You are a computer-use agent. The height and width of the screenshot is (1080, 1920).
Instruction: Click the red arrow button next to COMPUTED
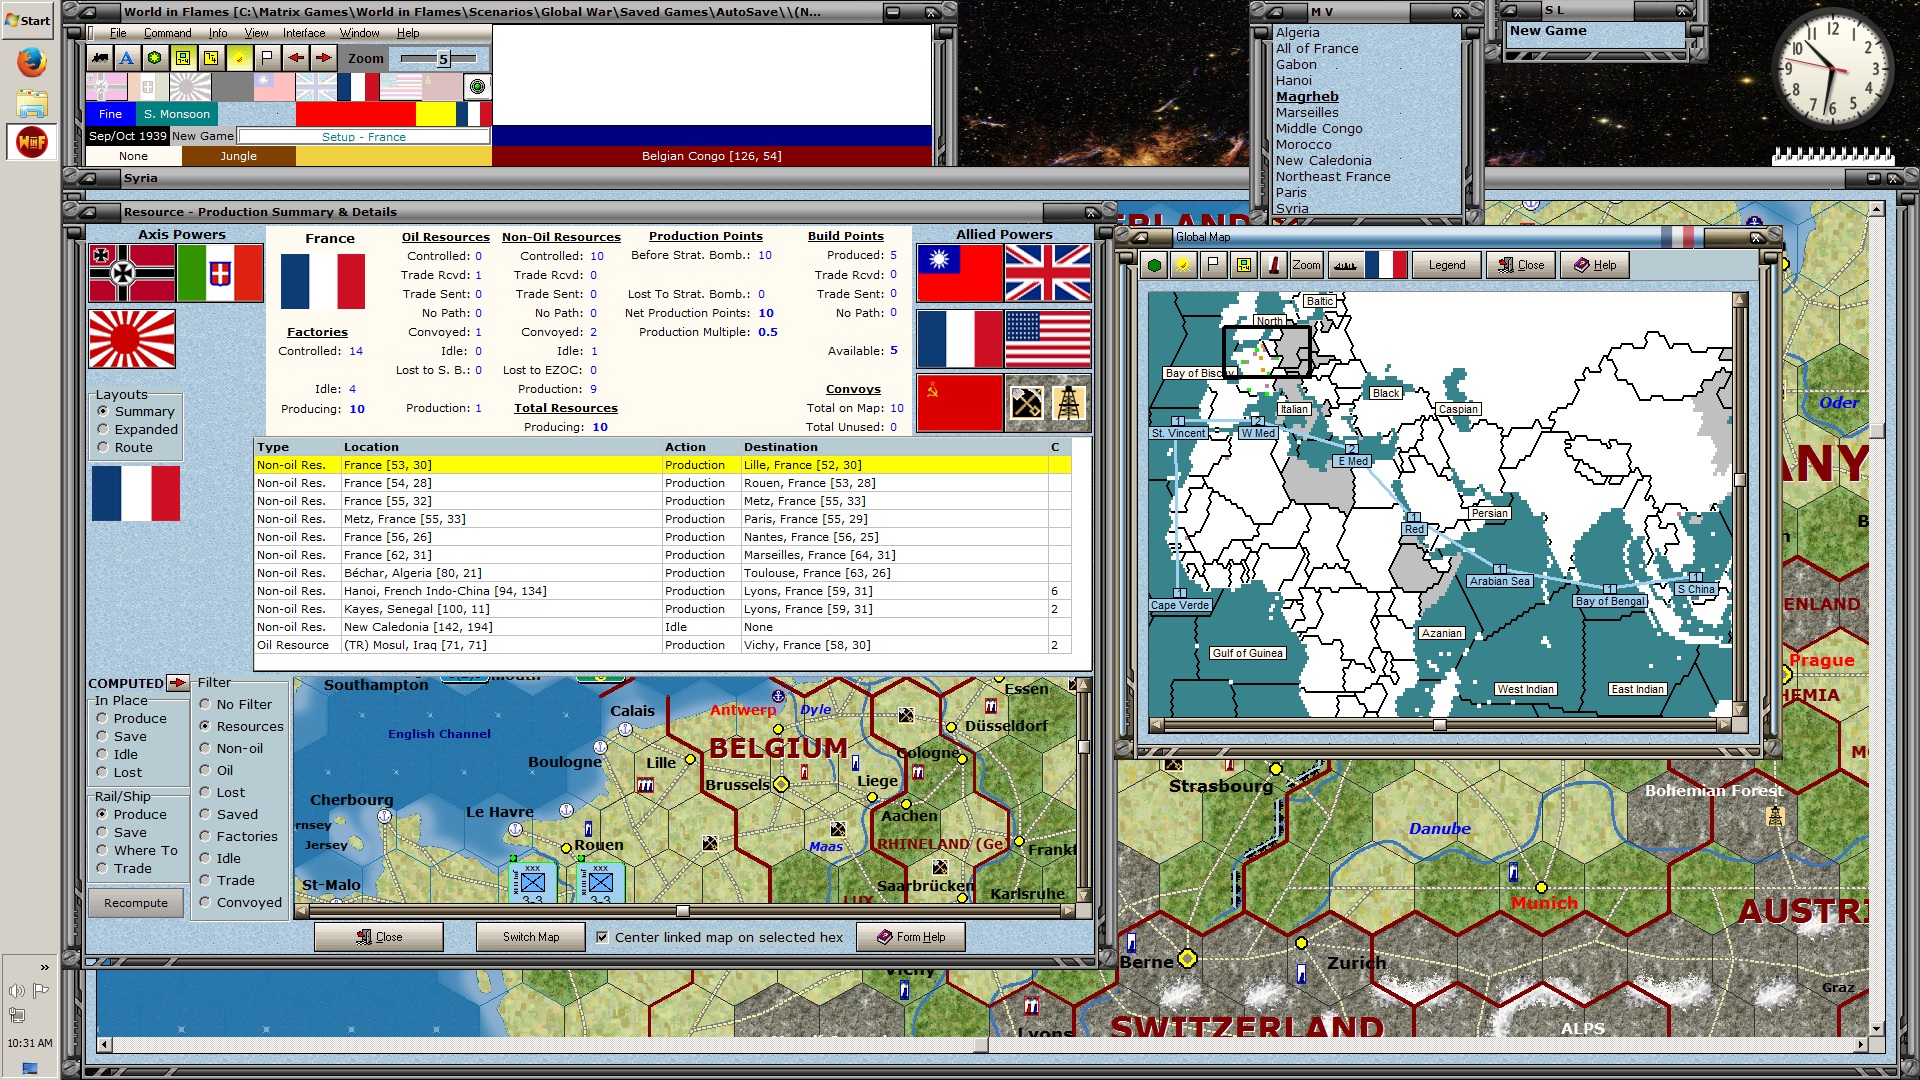click(178, 683)
